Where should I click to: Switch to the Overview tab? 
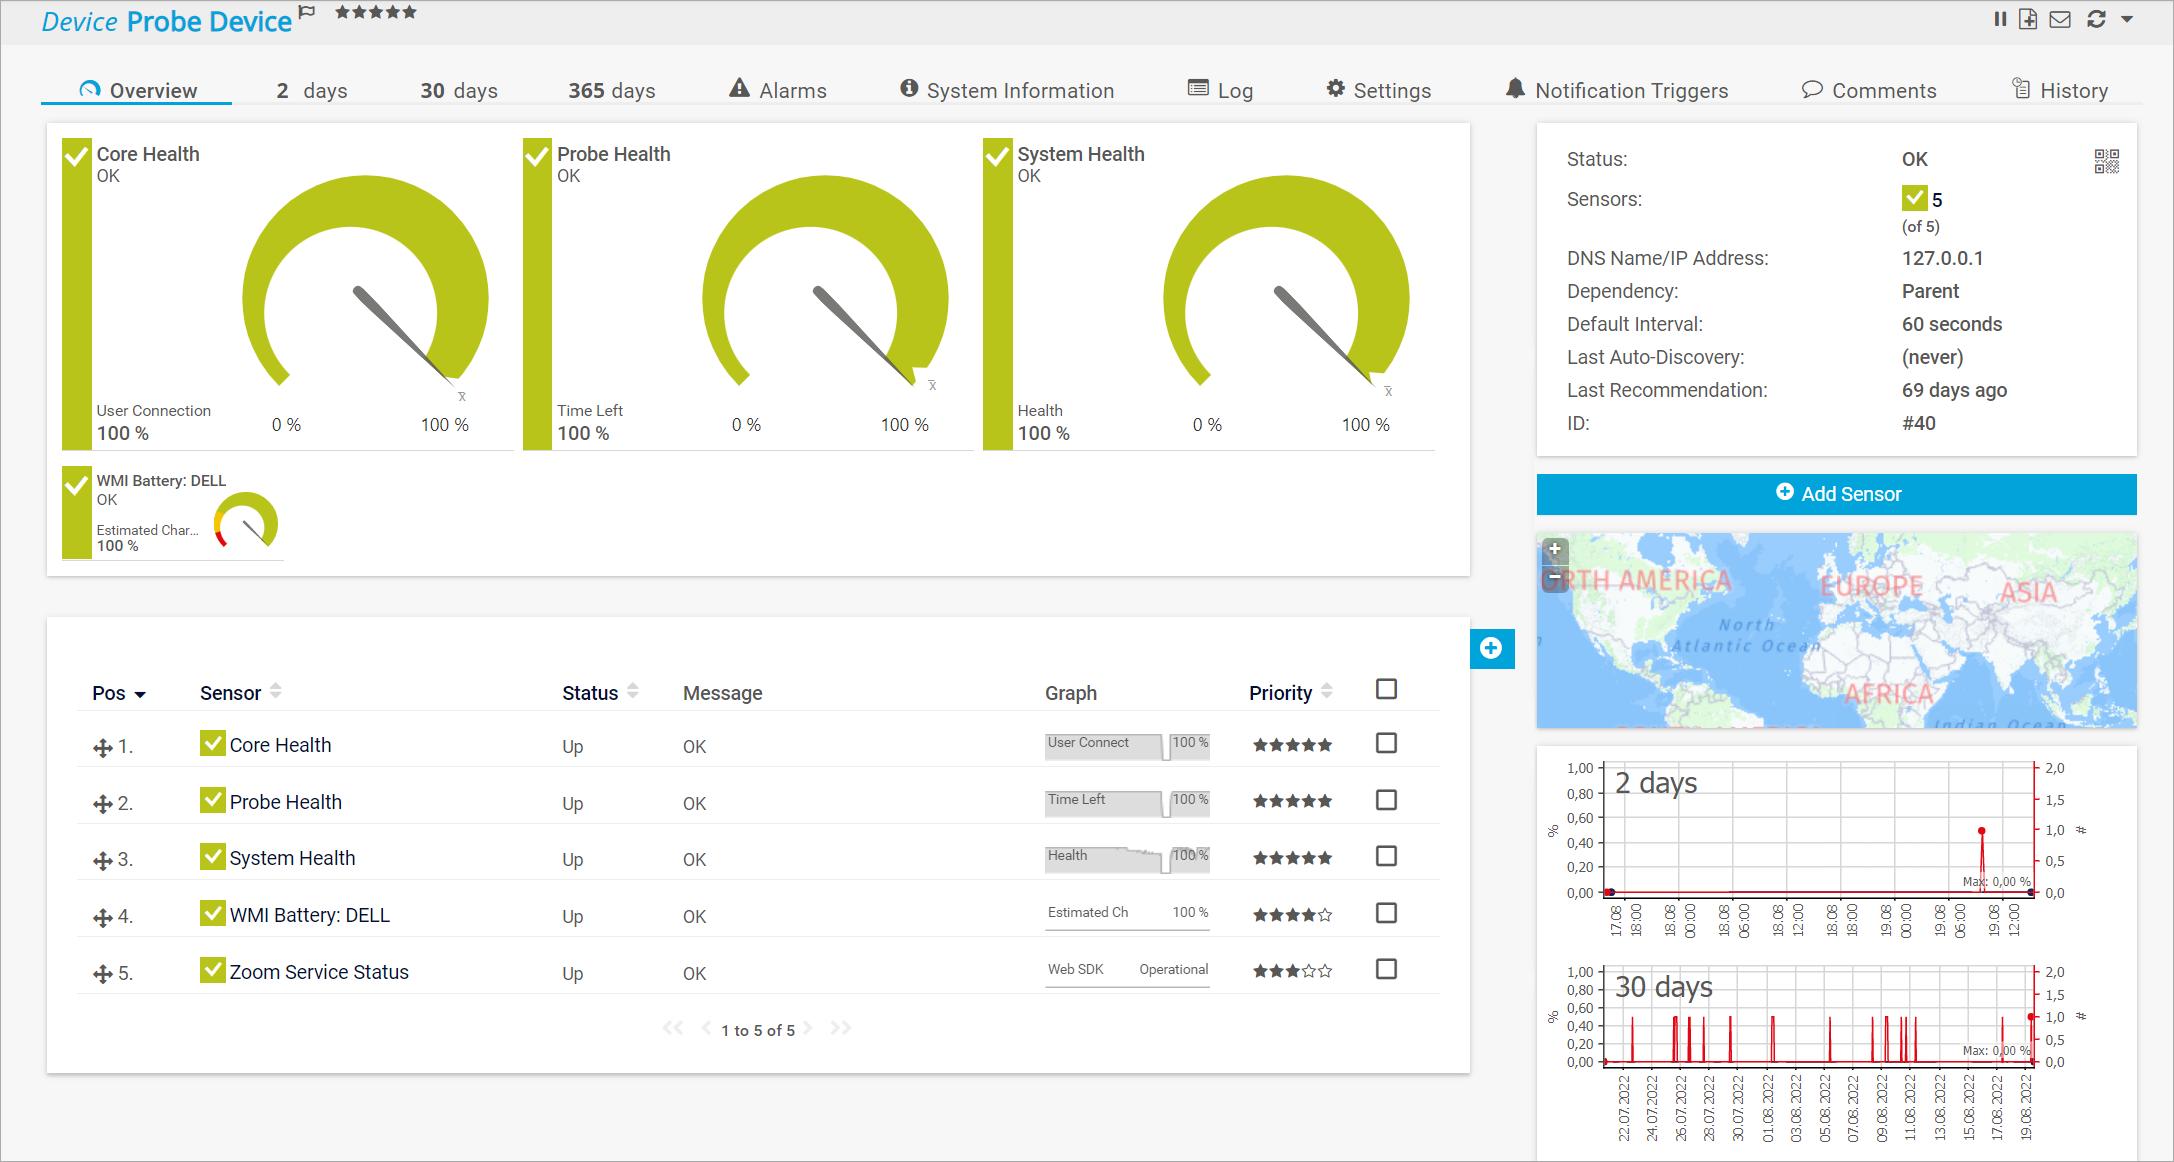pyautogui.click(x=137, y=90)
